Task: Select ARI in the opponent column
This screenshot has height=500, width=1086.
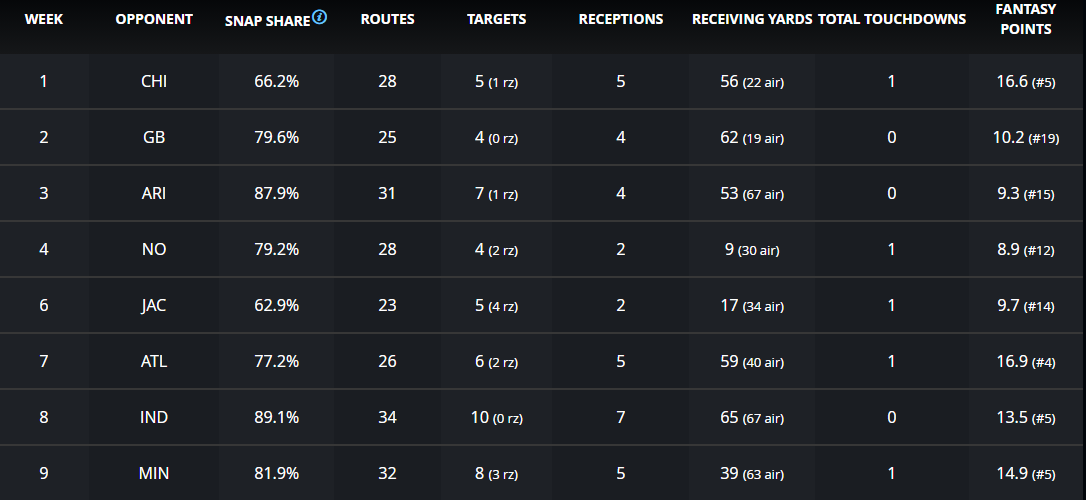Action: pos(154,194)
